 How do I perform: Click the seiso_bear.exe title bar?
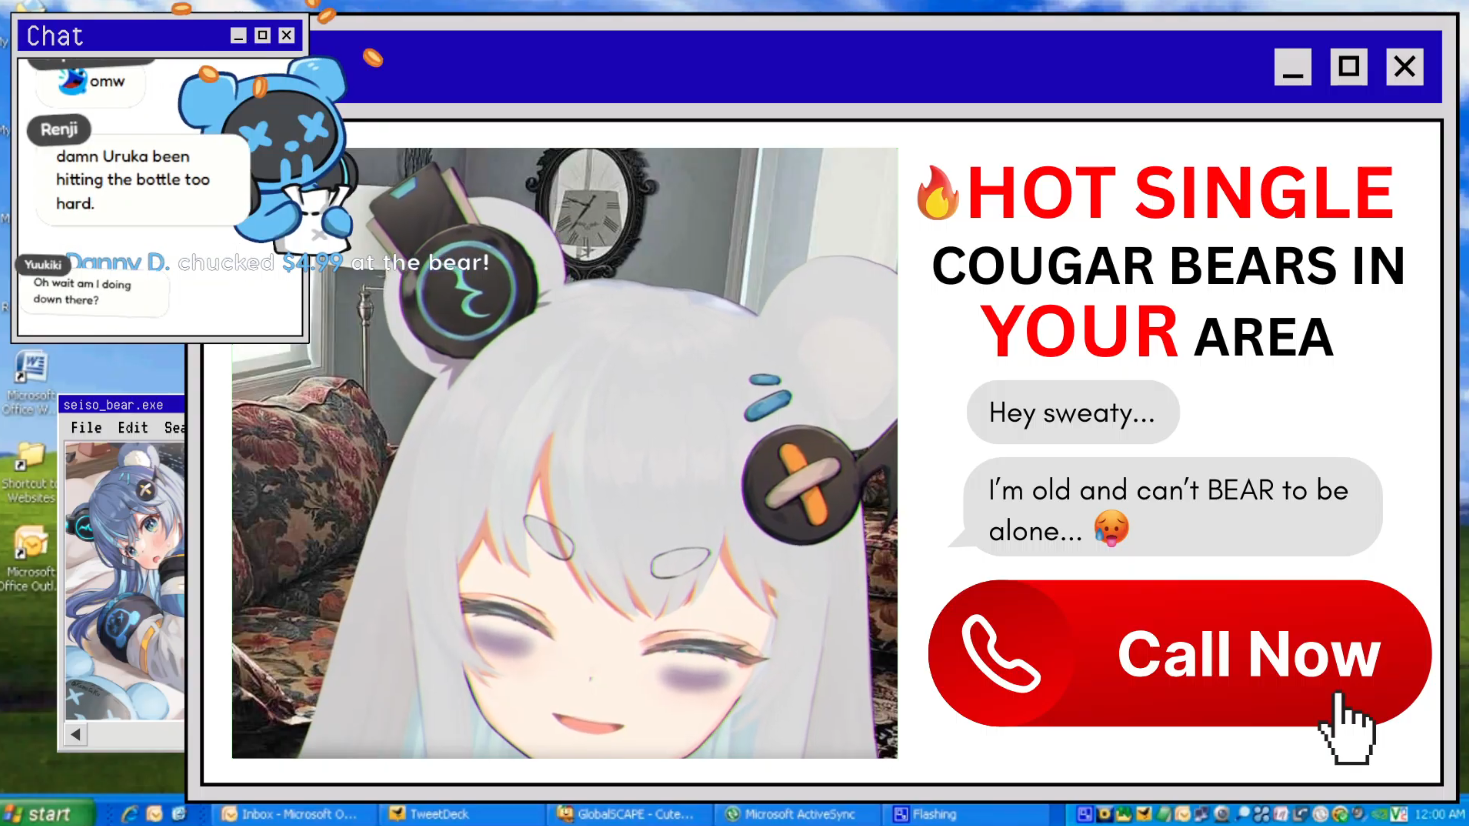click(122, 404)
